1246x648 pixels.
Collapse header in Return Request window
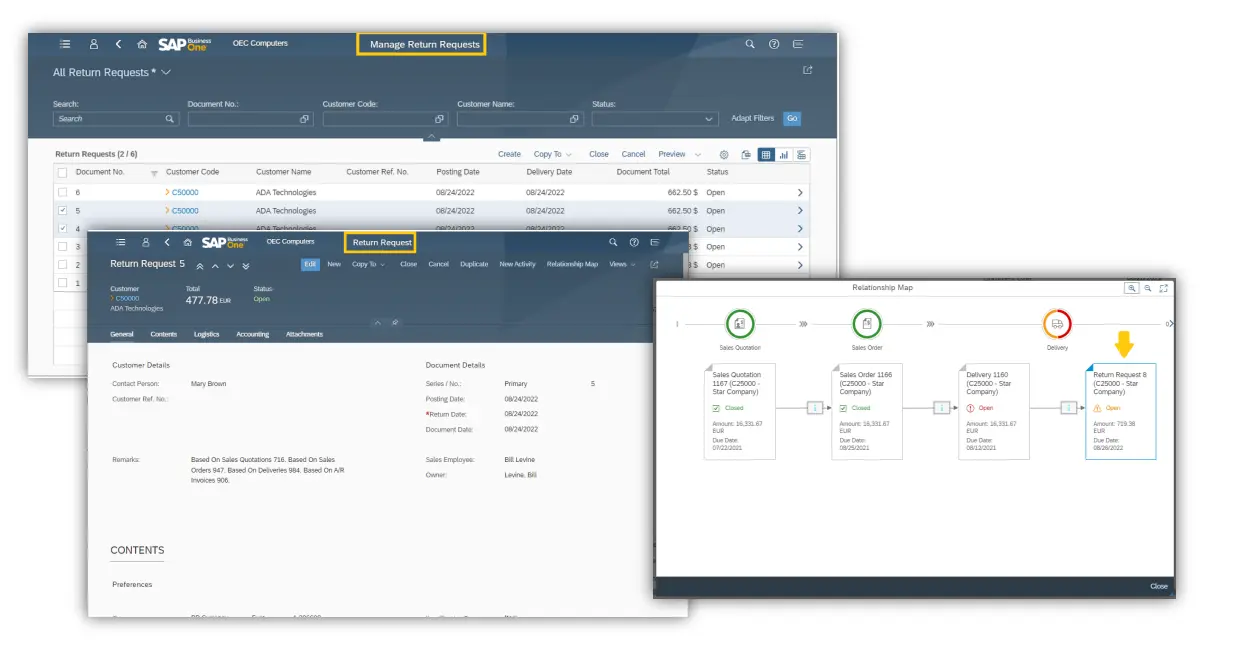(x=379, y=323)
